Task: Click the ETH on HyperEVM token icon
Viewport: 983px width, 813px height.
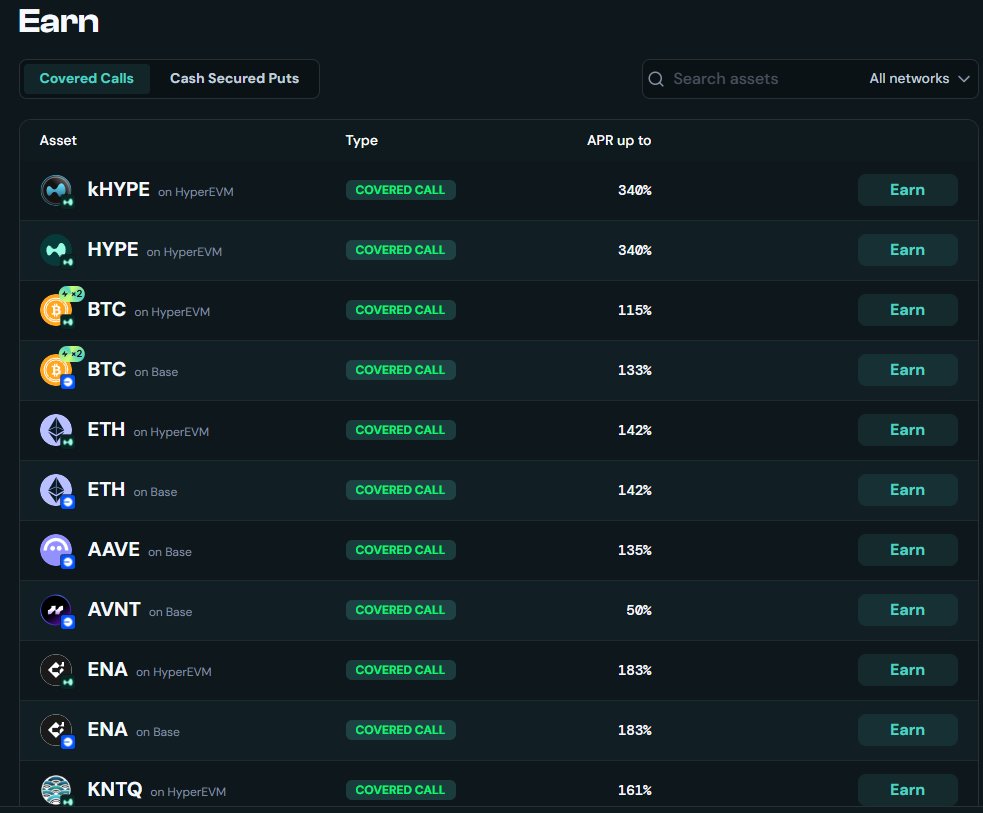Action: (x=56, y=430)
